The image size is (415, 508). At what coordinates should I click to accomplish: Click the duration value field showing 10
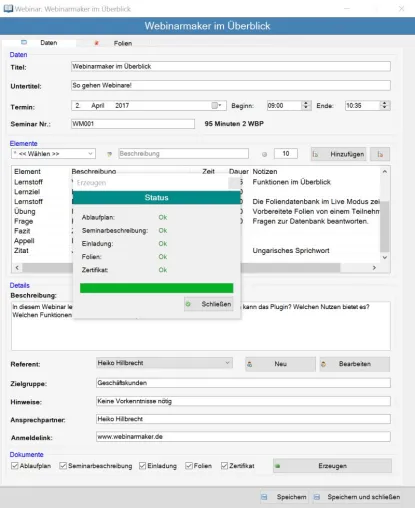[286, 154]
